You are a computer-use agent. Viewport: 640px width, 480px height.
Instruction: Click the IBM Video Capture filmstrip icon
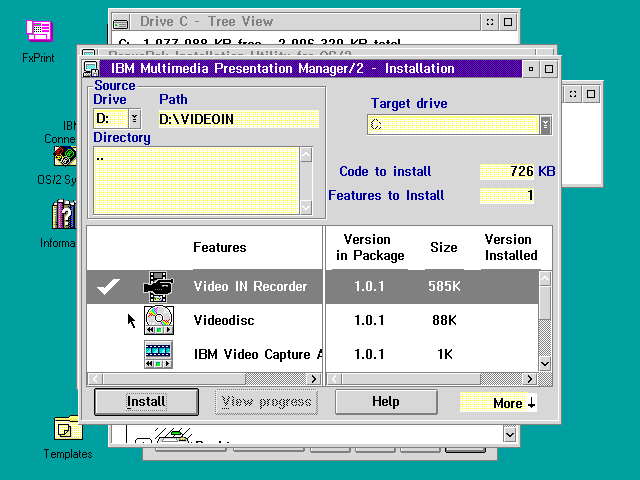pos(158,354)
